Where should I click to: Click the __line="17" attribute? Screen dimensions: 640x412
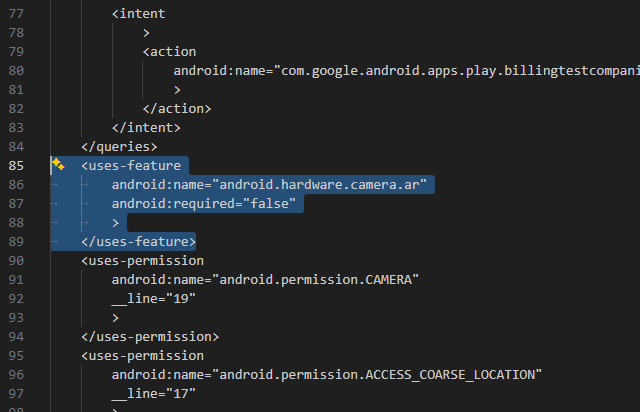(153, 393)
